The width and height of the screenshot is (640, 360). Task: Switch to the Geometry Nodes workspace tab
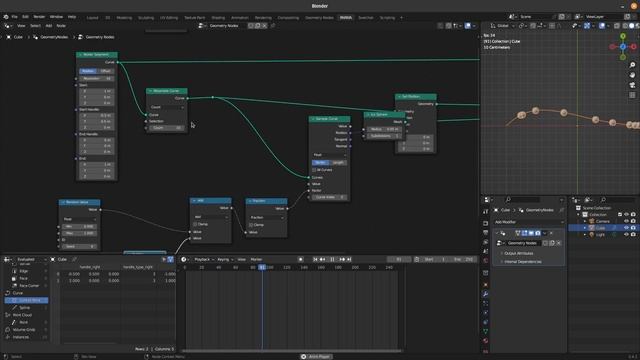(x=319, y=18)
